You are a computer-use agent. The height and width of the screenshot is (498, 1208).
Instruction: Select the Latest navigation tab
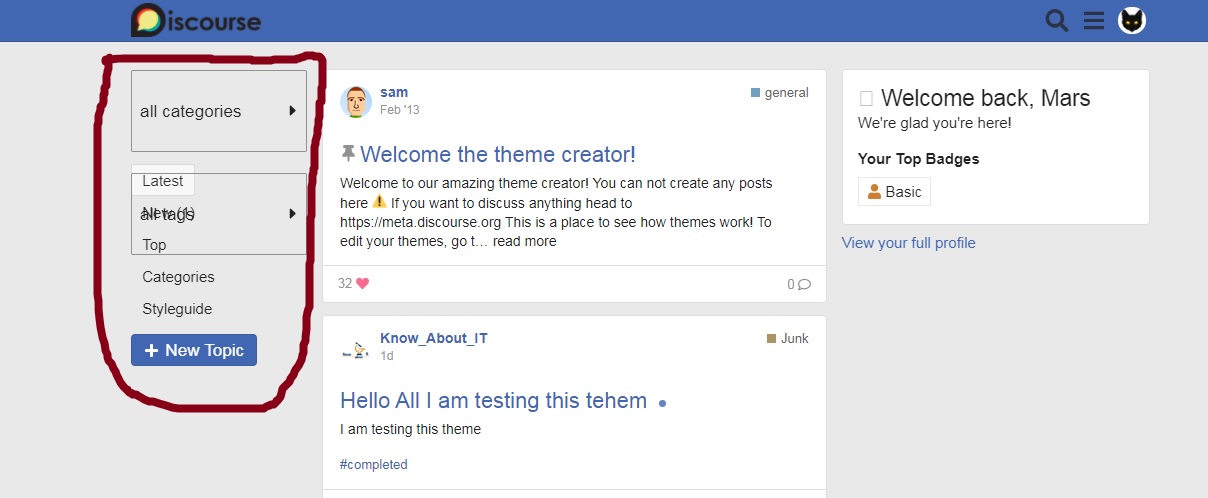click(x=163, y=181)
